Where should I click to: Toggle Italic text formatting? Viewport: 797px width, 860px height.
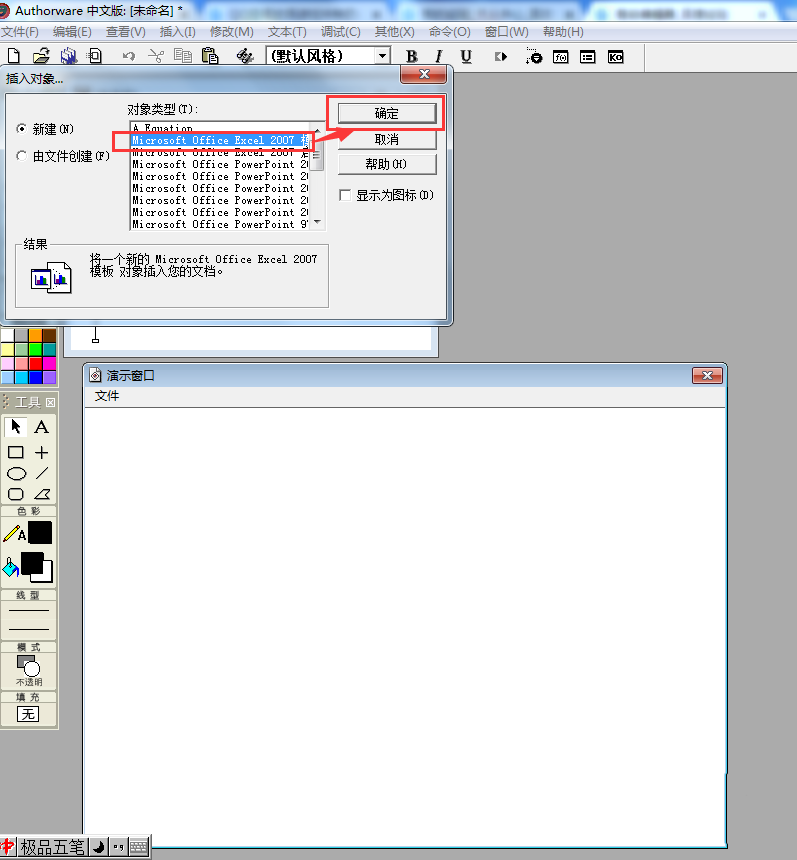point(438,56)
